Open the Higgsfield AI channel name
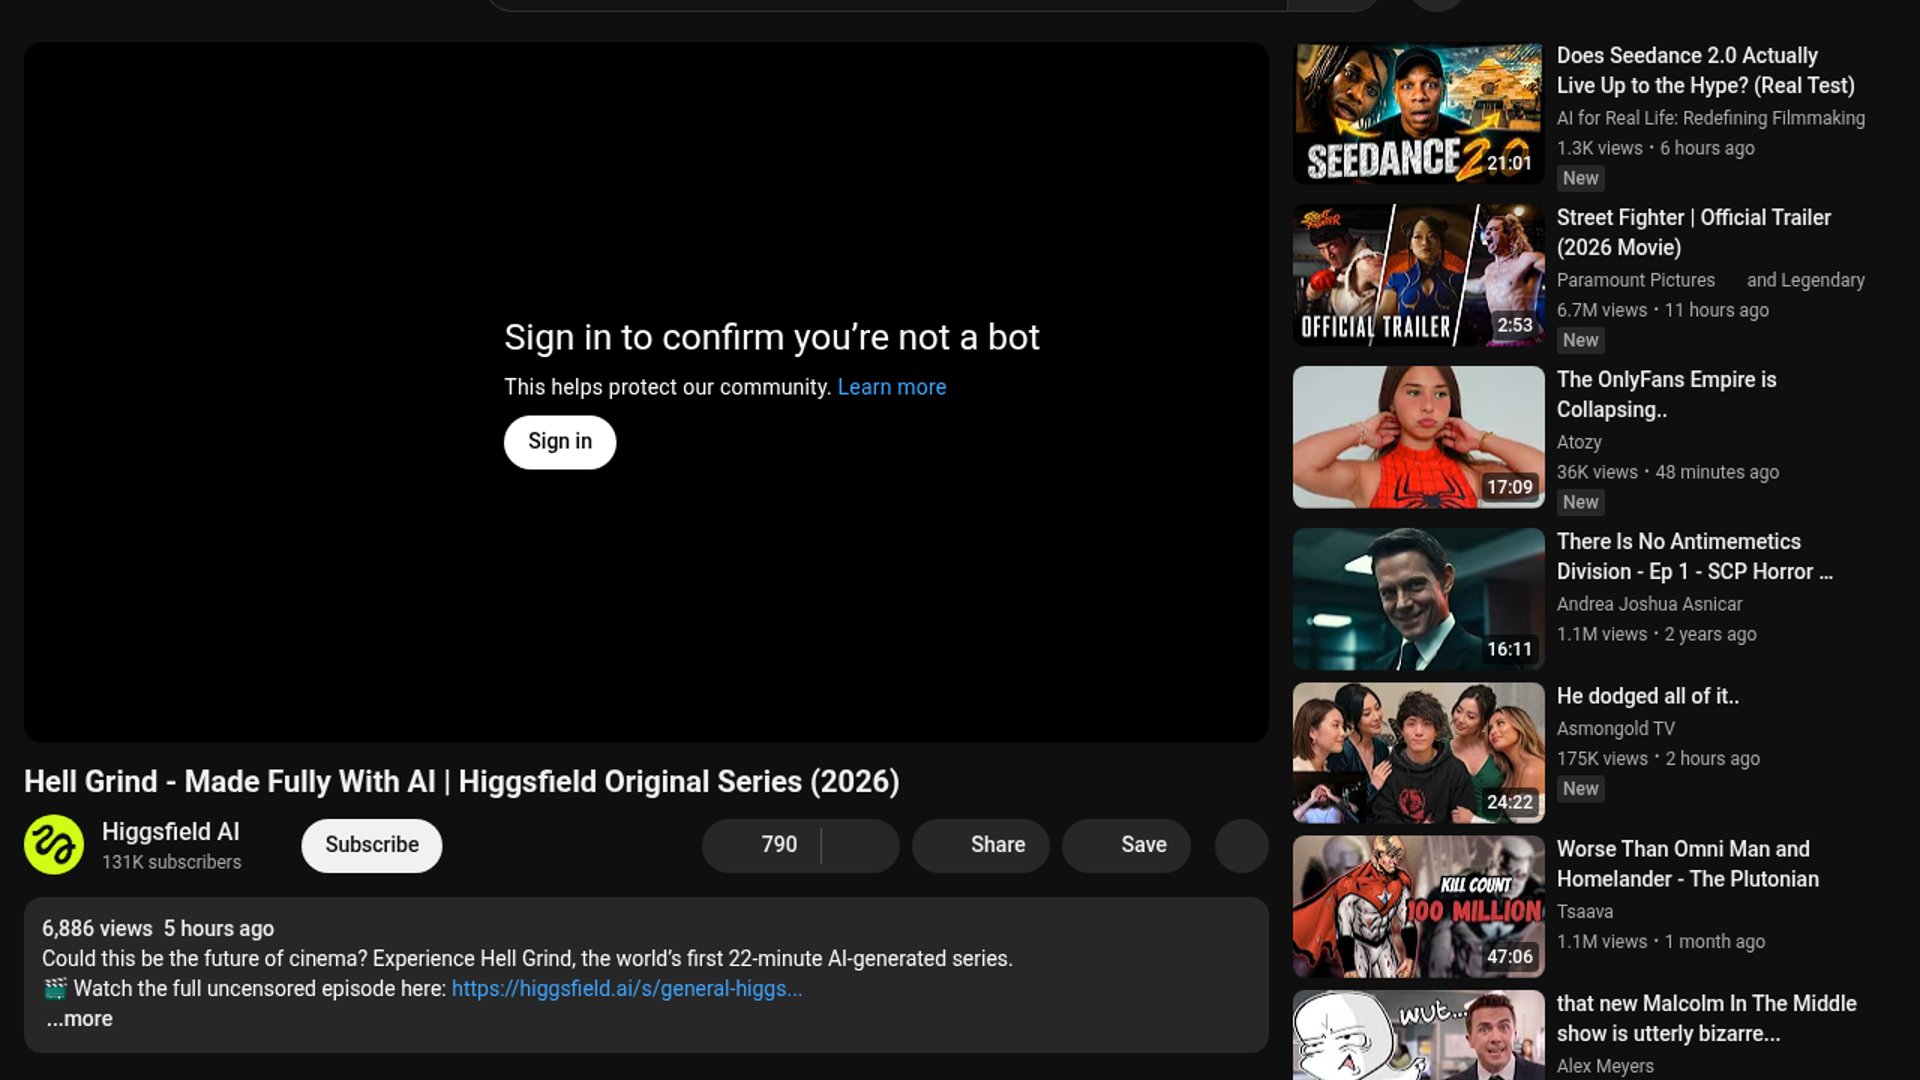Viewport: 1920px width, 1080px height. pos(171,832)
